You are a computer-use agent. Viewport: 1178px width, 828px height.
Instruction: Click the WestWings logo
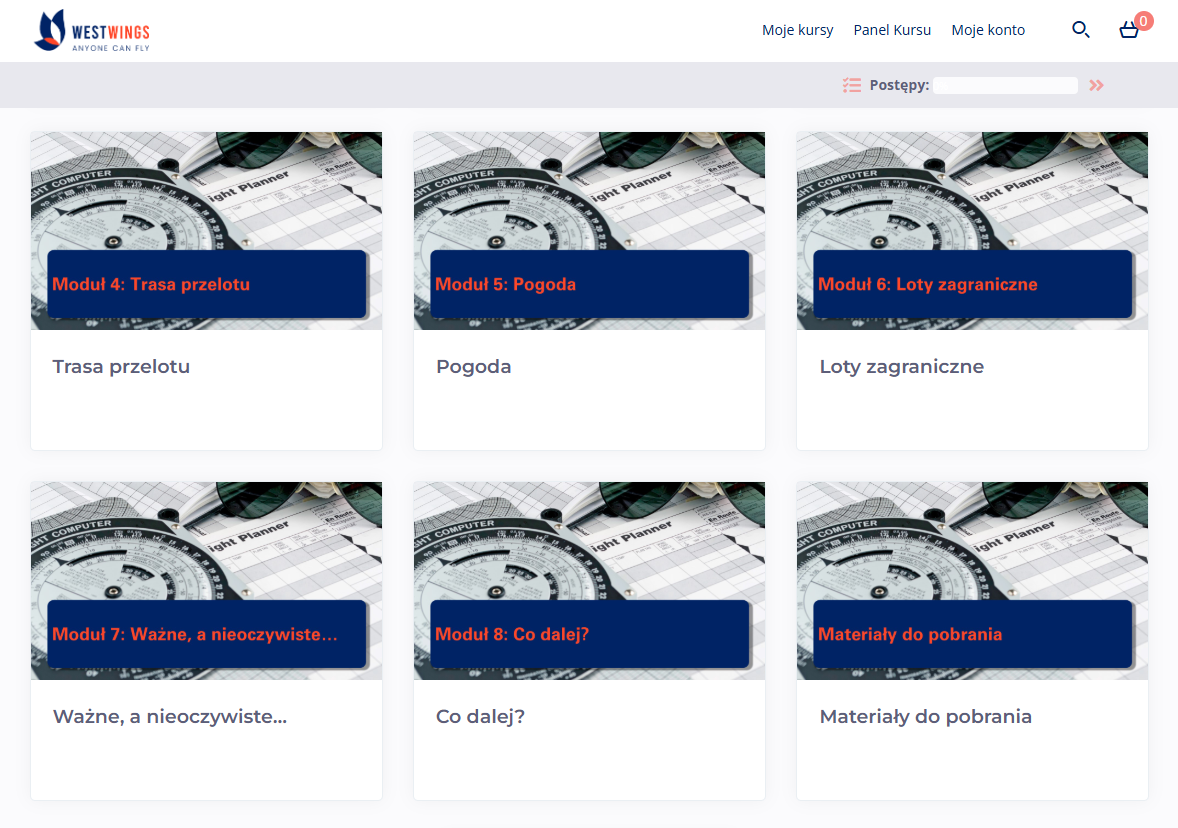tap(92, 31)
